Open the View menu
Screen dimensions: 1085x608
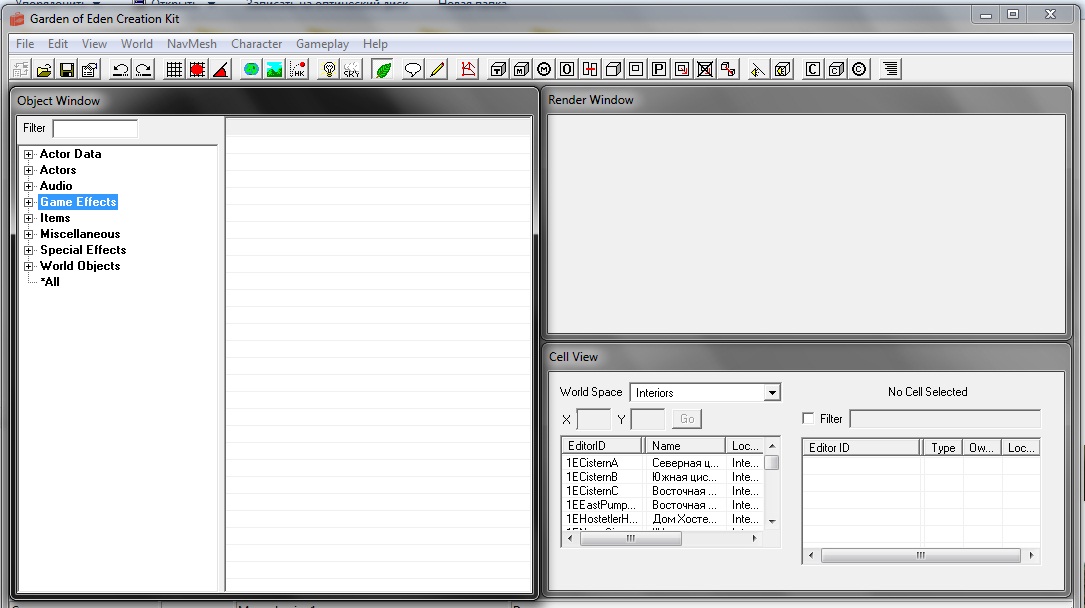coord(94,44)
